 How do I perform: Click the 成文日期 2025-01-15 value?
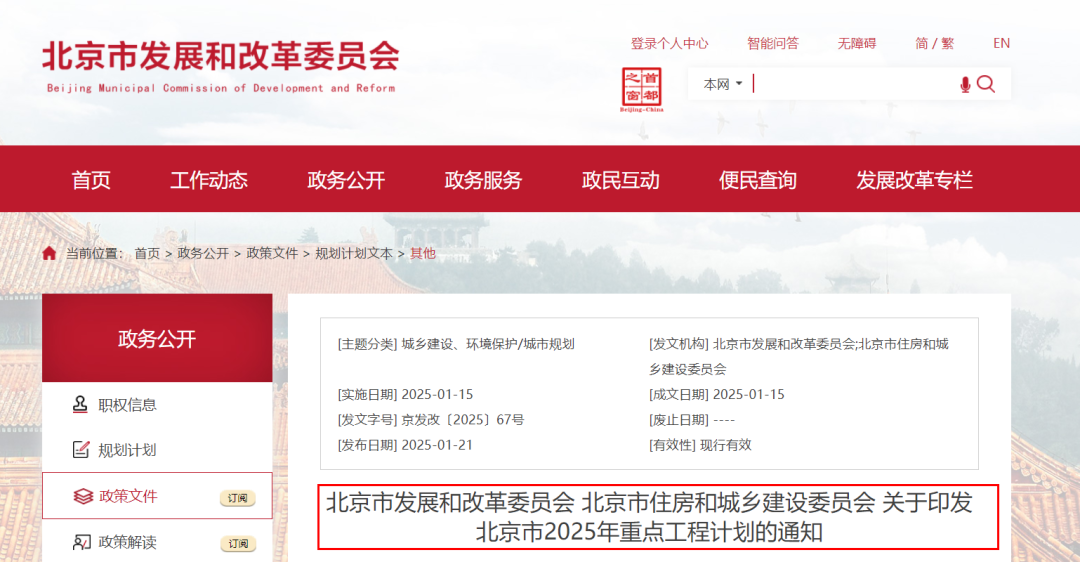[749, 395]
